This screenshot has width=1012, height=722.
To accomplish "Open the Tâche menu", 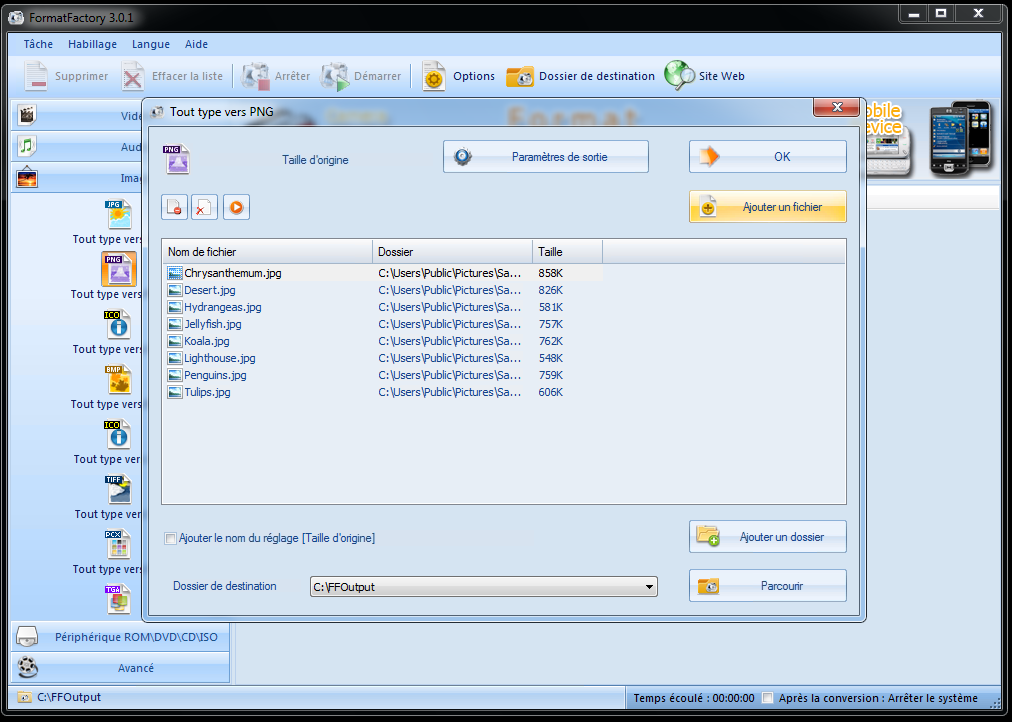I will click(x=38, y=44).
